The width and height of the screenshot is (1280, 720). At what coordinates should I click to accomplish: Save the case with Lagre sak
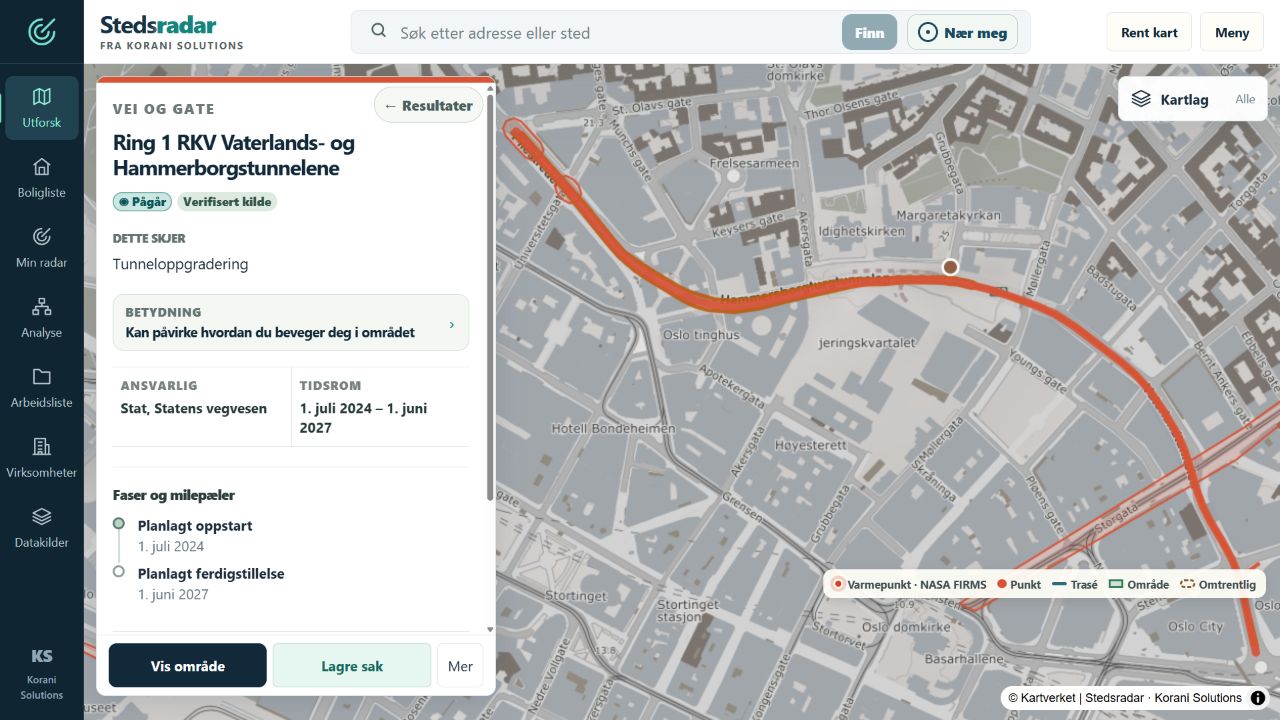(352, 666)
